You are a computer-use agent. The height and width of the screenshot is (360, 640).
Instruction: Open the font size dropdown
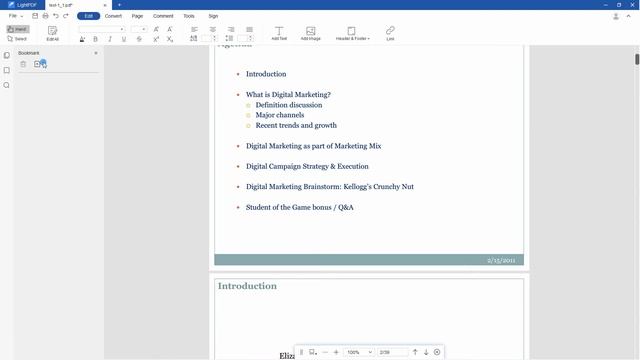(x=139, y=29)
